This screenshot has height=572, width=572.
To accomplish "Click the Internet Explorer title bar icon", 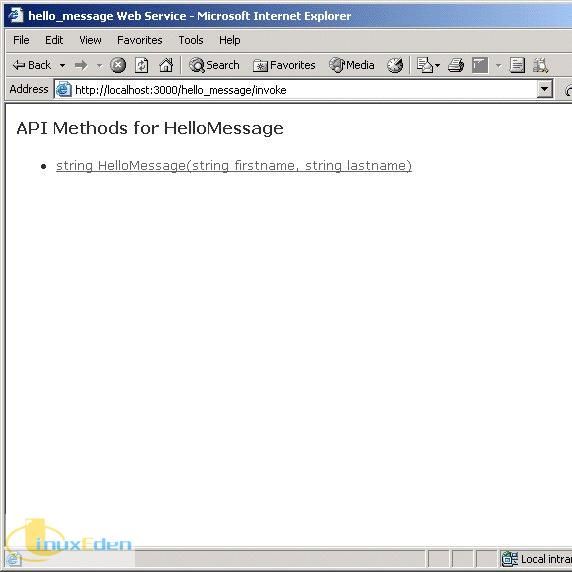I will [16, 16].
